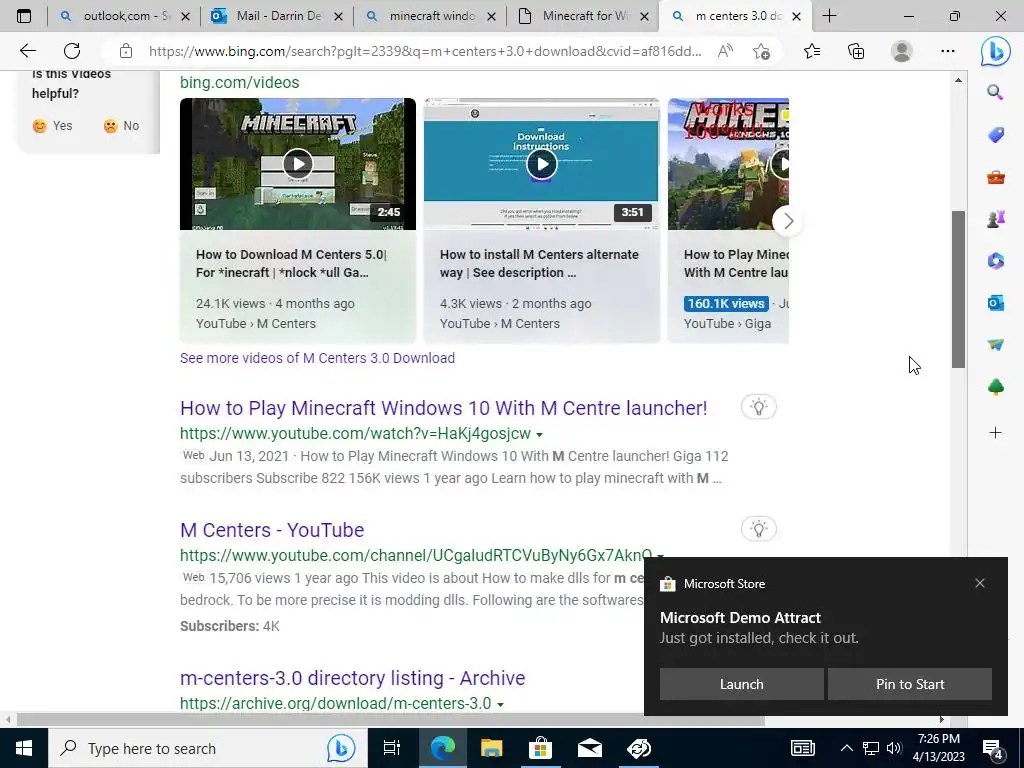This screenshot has height=768, width=1024.
Task: Add this page to favorites
Action: 761,51
